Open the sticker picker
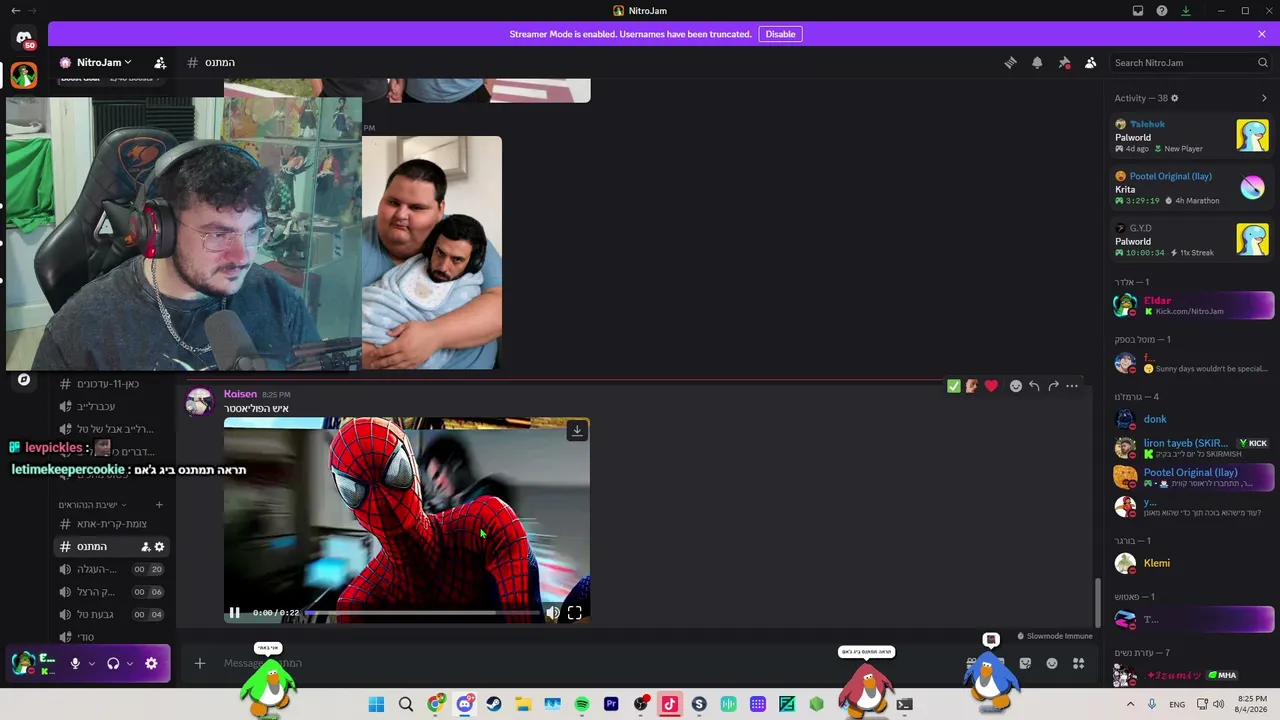1280x720 pixels. coord(1025,663)
